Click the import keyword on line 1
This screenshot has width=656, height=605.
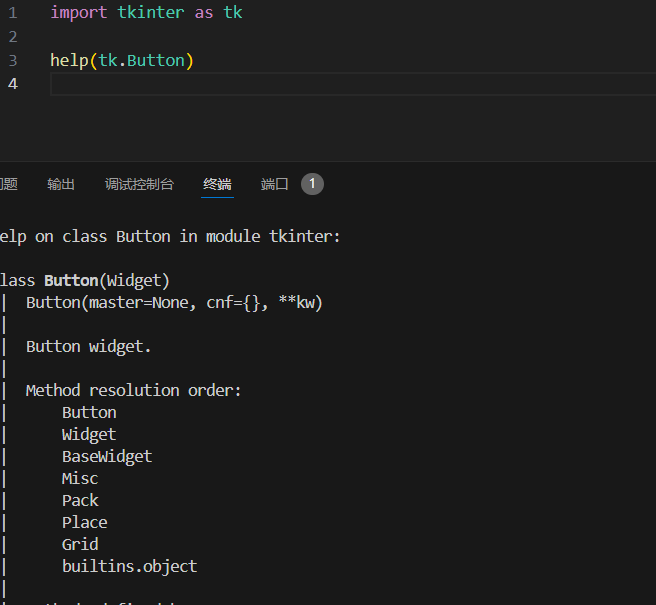click(x=76, y=12)
